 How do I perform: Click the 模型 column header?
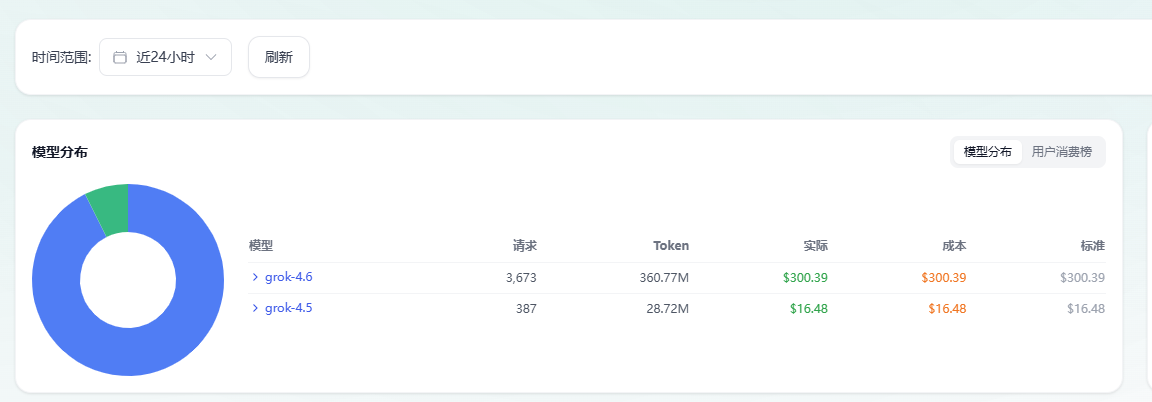[261, 245]
